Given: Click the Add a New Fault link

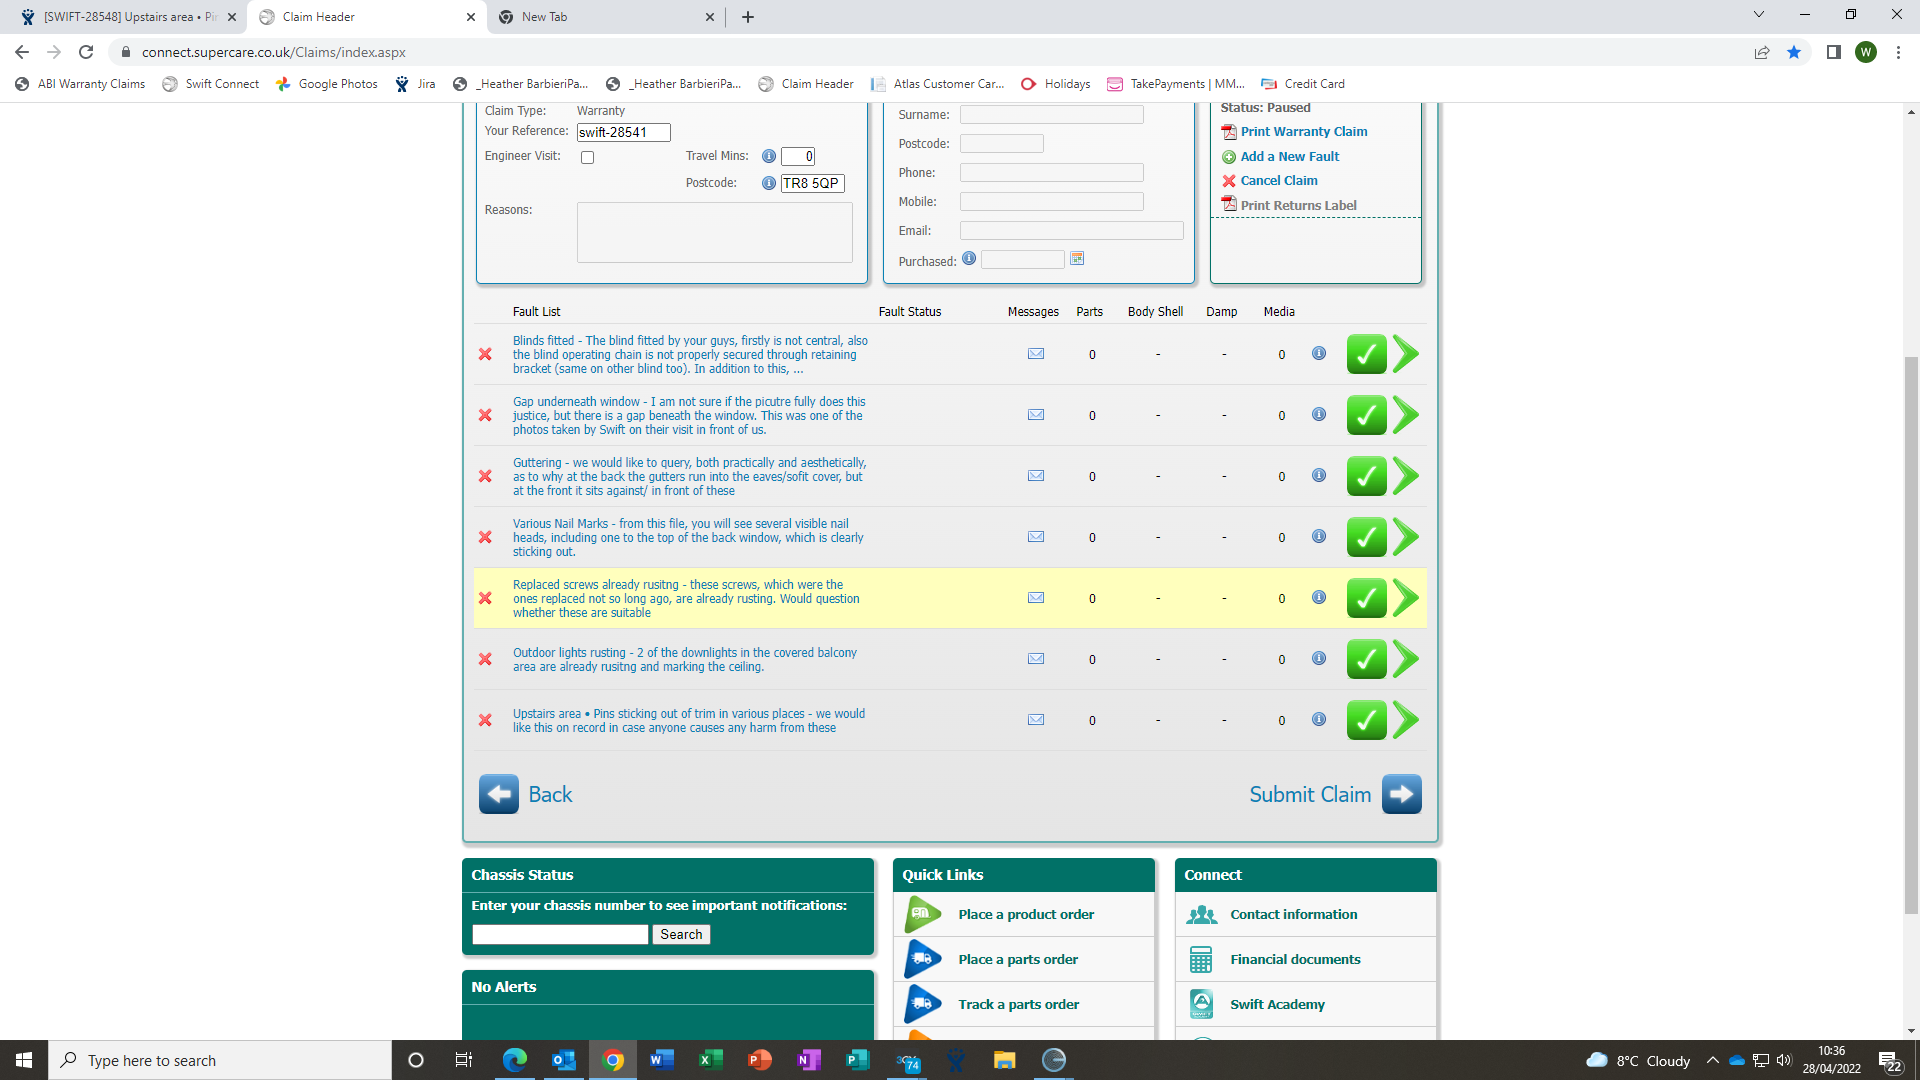Looking at the screenshot, I should pyautogui.click(x=1289, y=157).
